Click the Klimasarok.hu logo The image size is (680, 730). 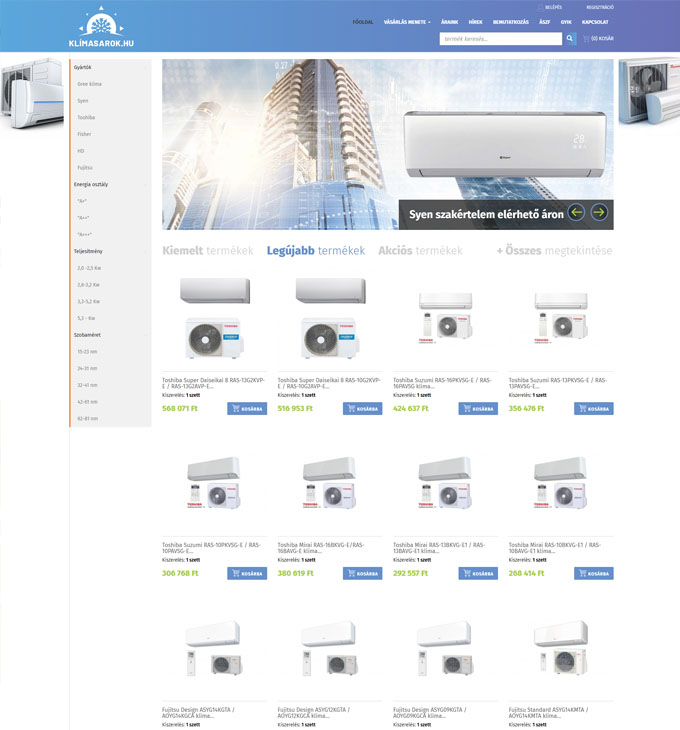click(101, 27)
